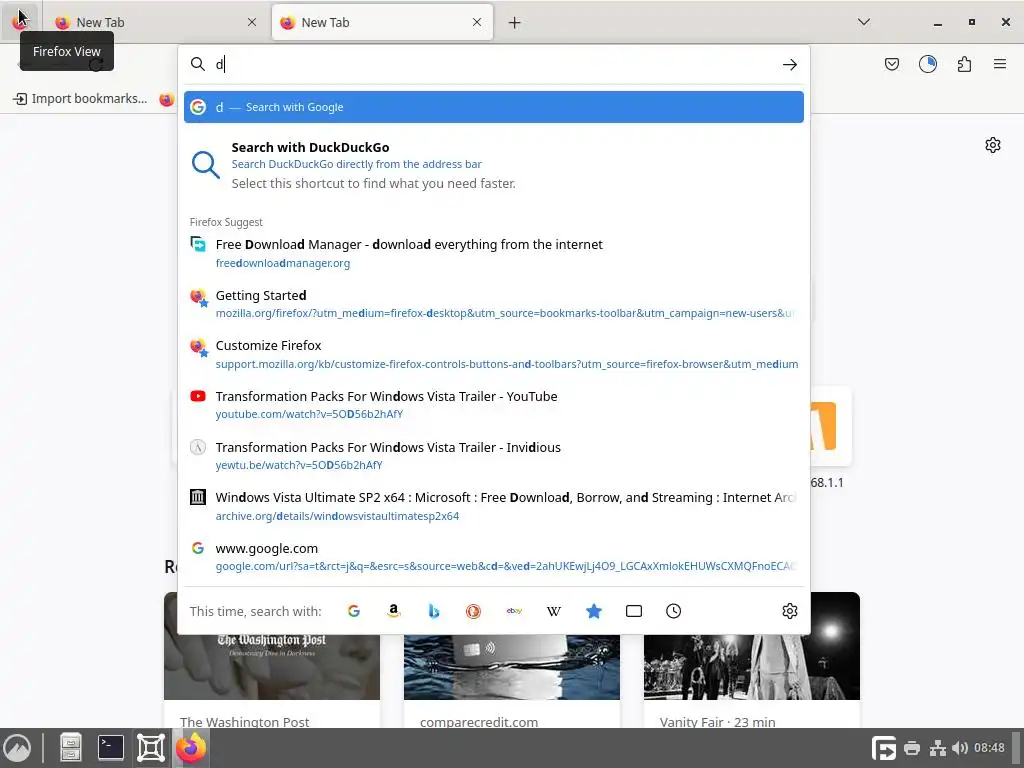
Task: Open the network tray icon
Action: (x=938, y=748)
